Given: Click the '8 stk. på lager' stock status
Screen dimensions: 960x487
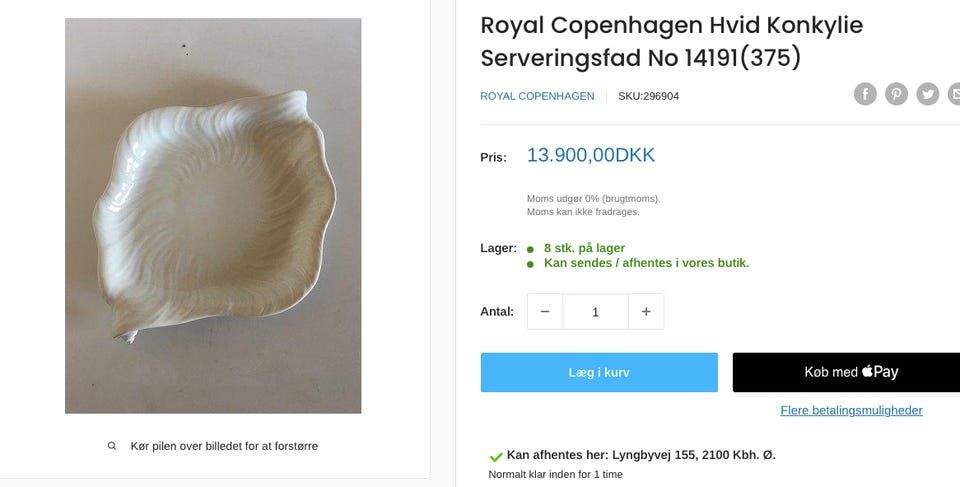Looking at the screenshot, I should point(584,248).
